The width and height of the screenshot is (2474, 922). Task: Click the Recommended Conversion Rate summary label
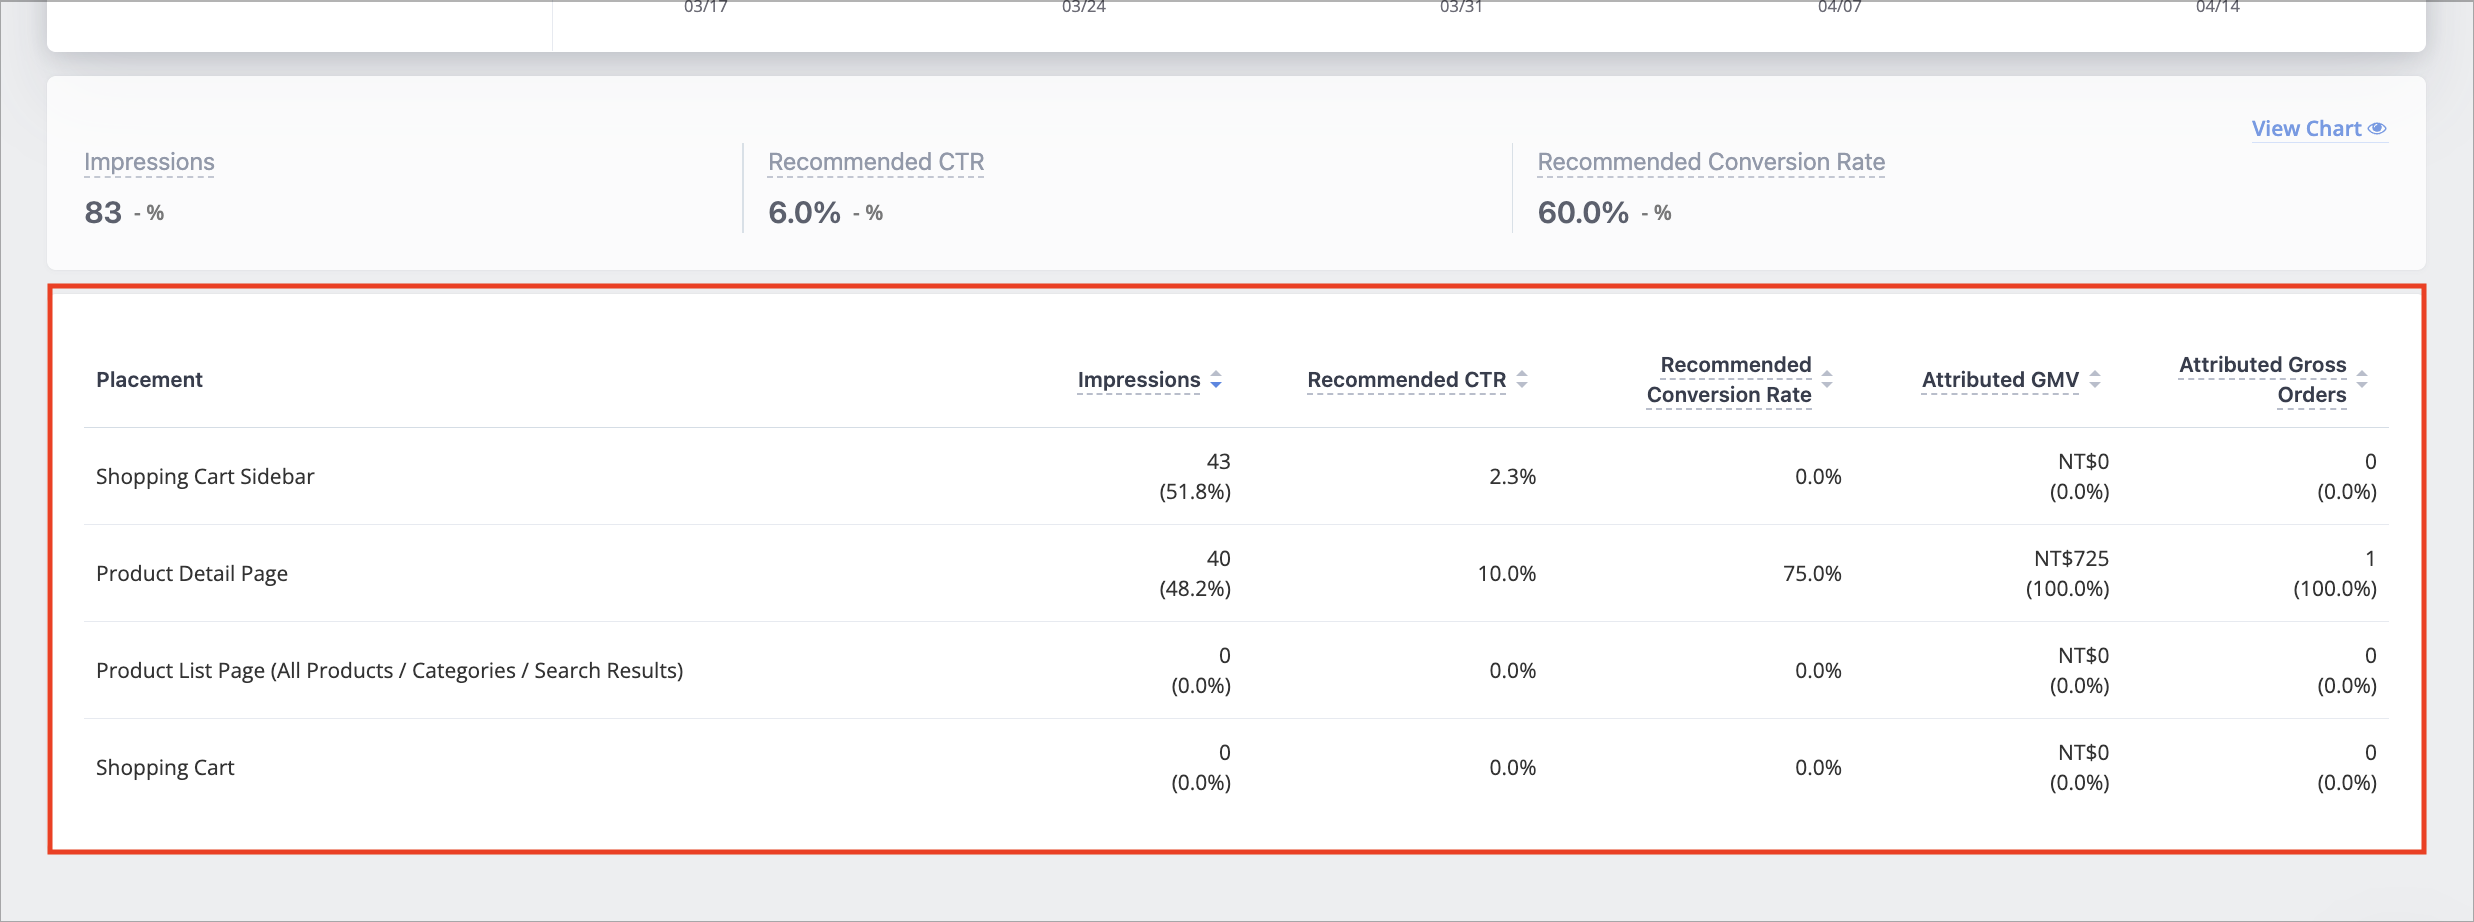pyautogui.click(x=1711, y=162)
